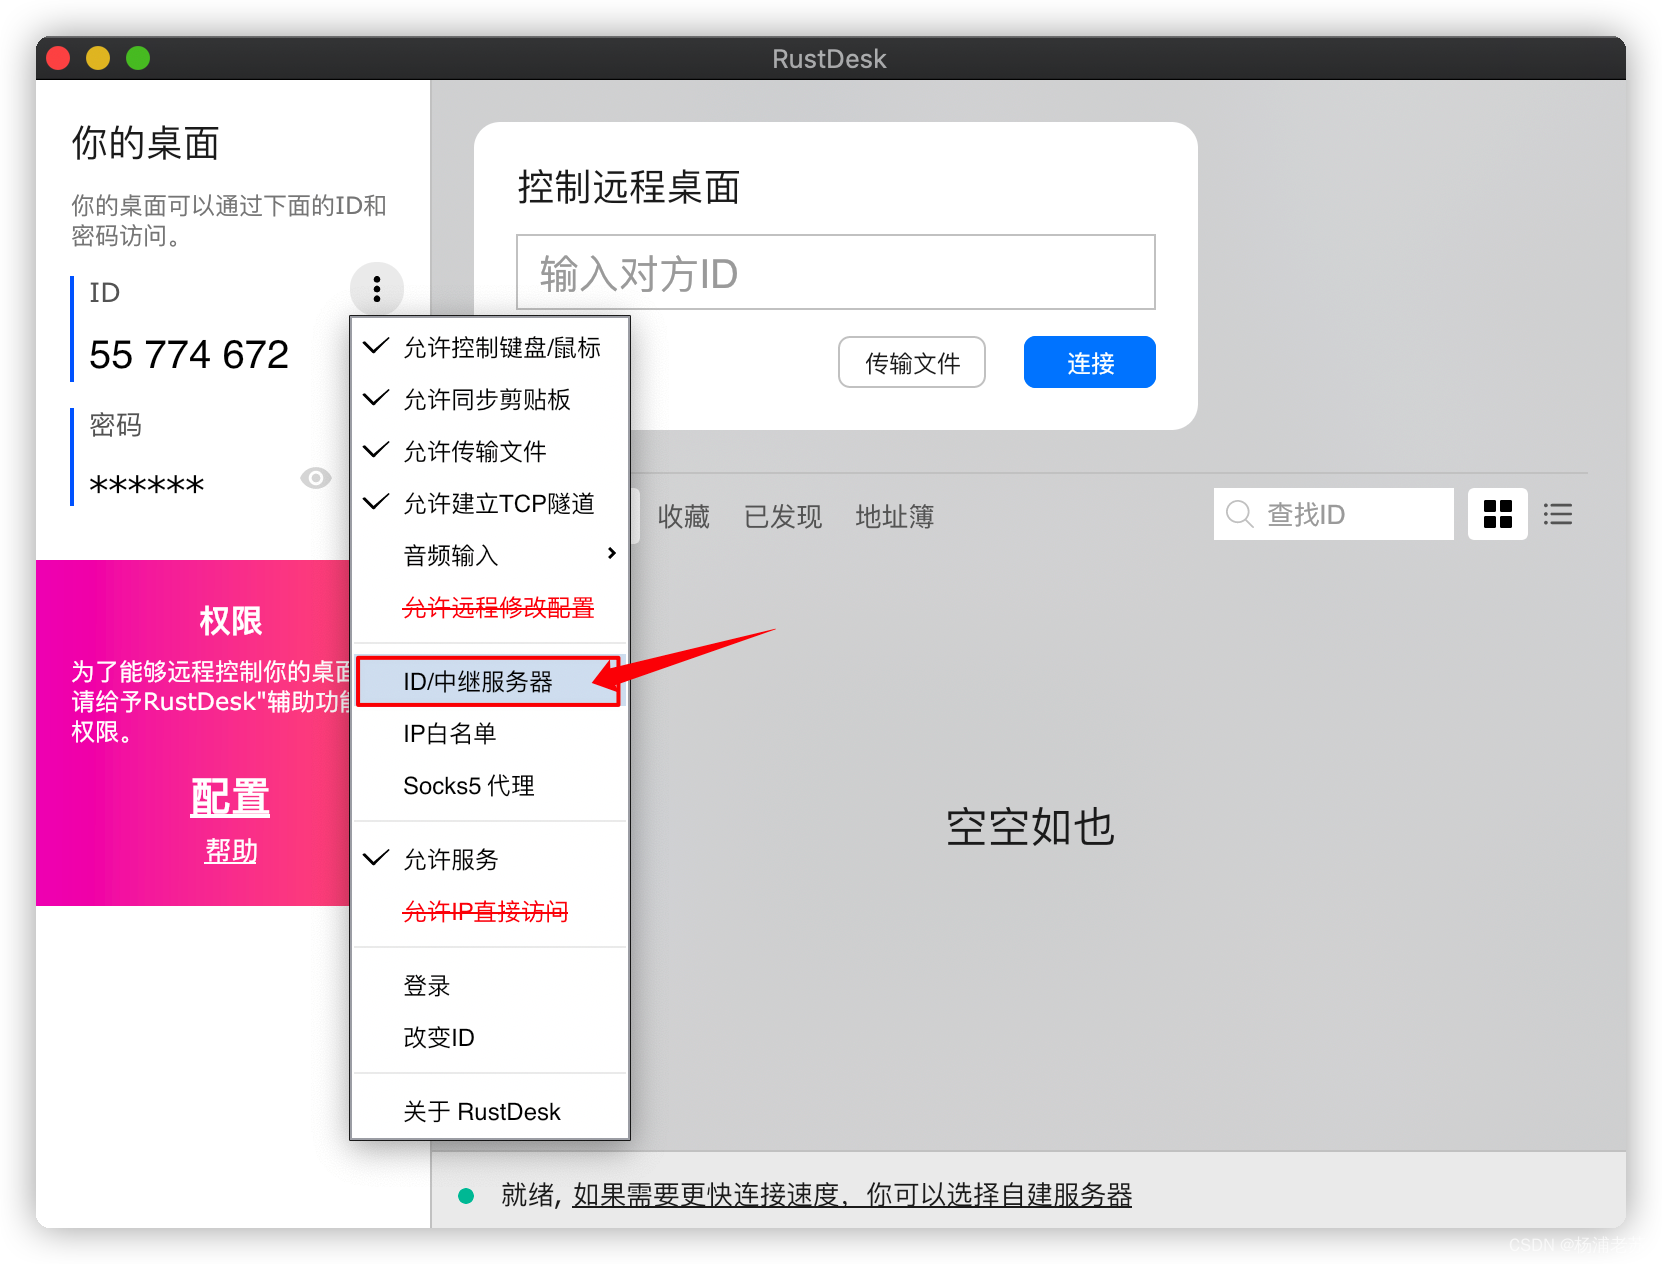Switch to the 地址簿 tab
Screen dimensions: 1662x1264
(893, 516)
